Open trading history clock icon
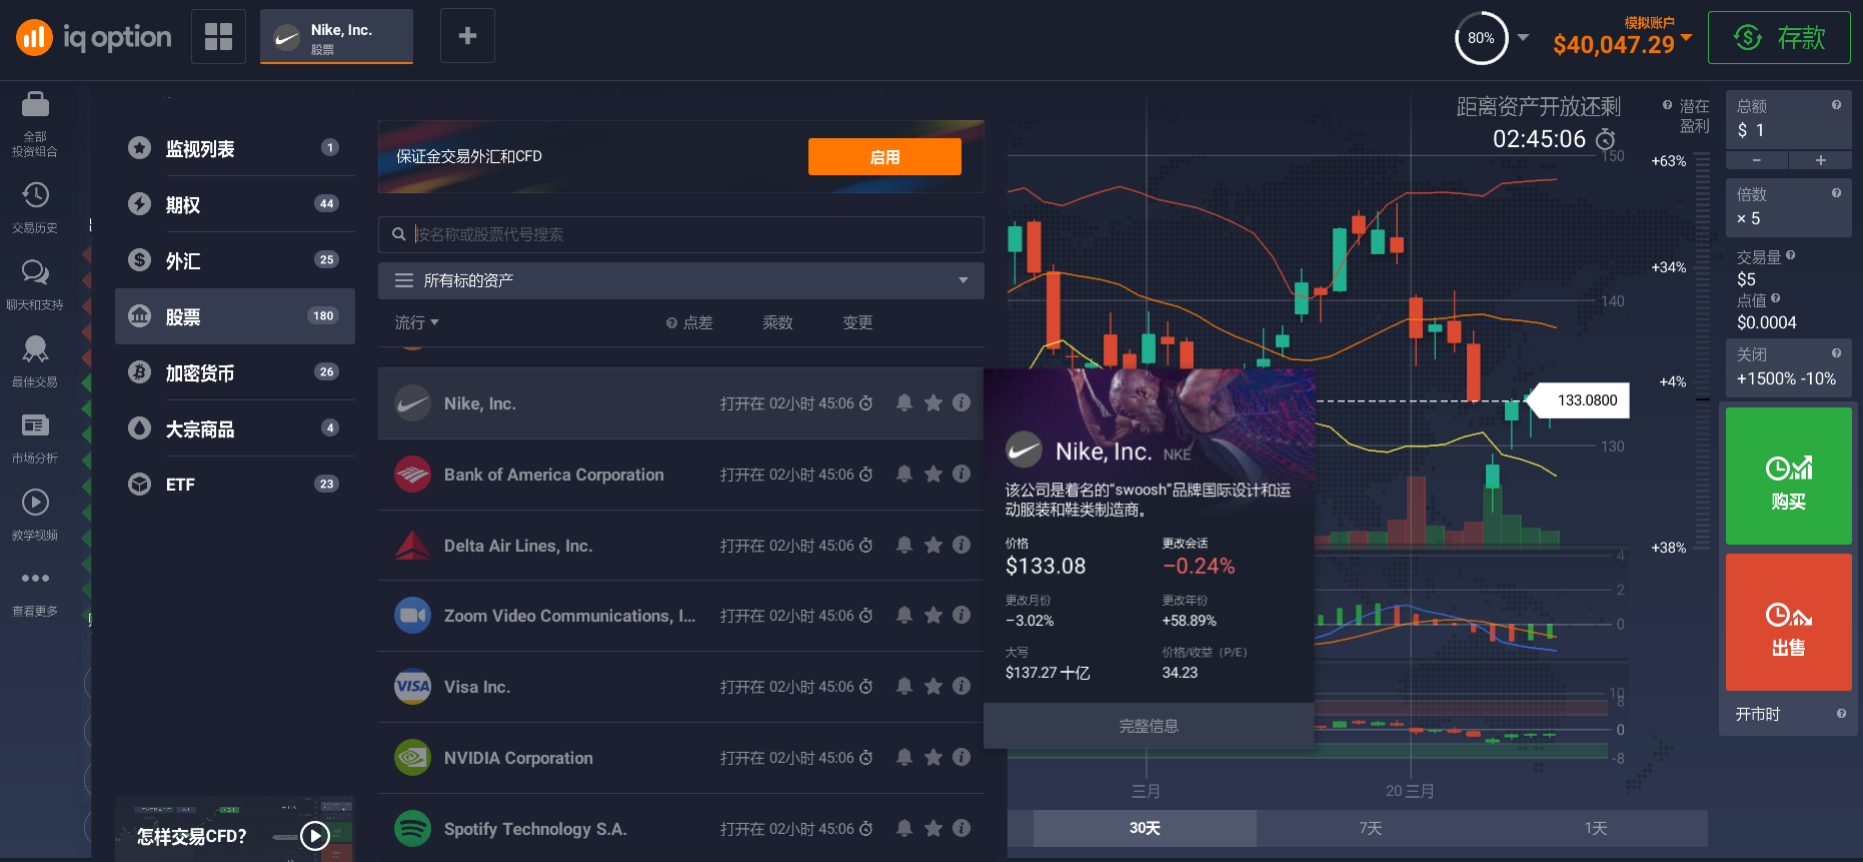Image resolution: width=1863 pixels, height=862 pixels. point(35,195)
